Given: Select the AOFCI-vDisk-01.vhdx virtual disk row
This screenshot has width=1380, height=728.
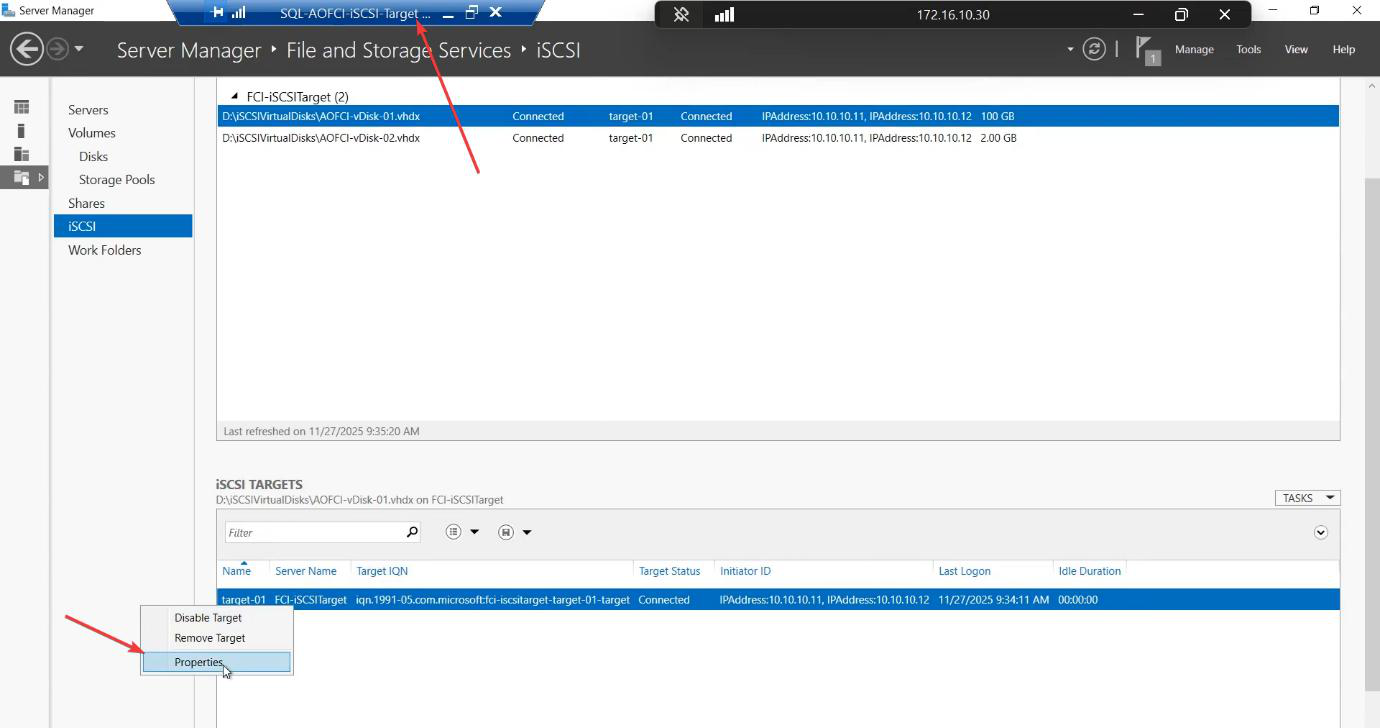Looking at the screenshot, I should [778, 116].
